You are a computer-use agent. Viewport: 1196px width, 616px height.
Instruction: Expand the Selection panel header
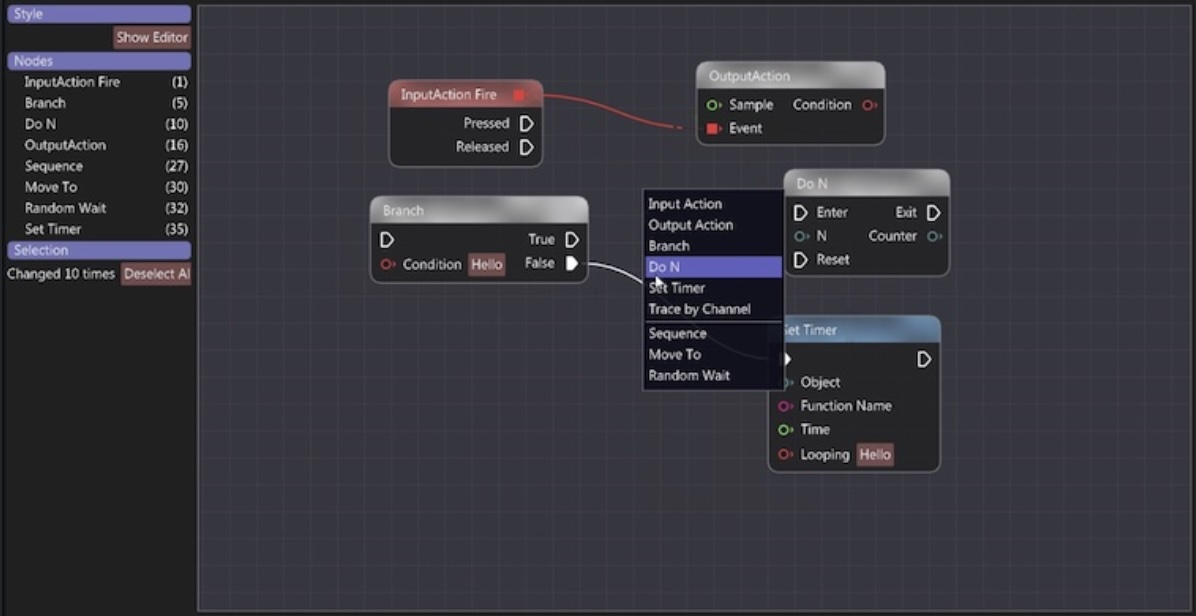(x=97, y=250)
